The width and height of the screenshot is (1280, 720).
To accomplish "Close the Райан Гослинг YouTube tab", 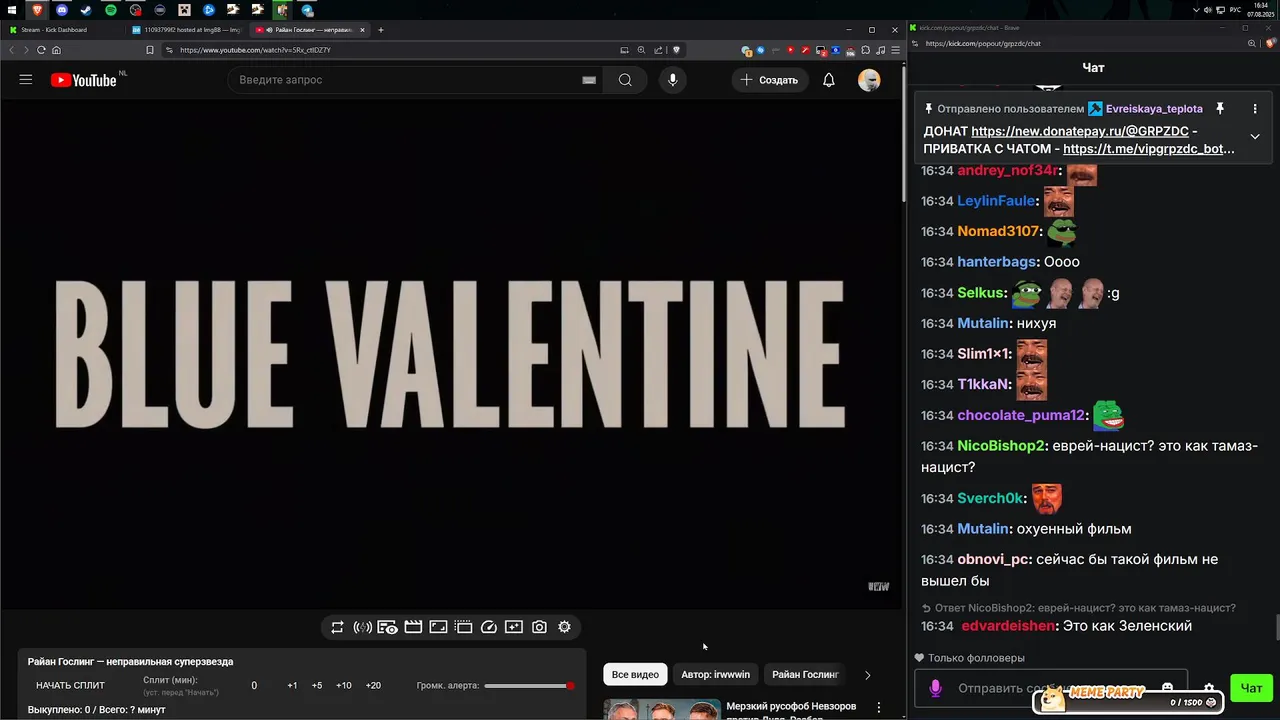I will 363,30.
